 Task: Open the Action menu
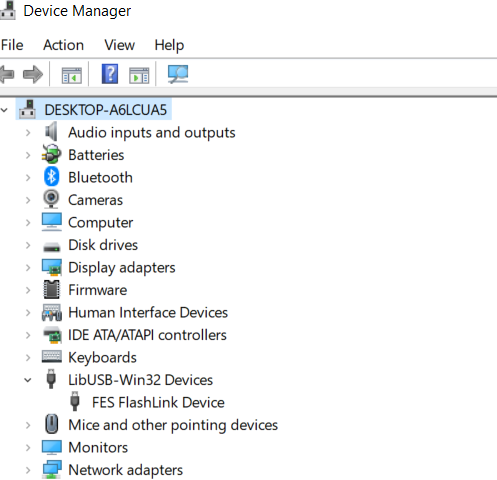pos(63,45)
